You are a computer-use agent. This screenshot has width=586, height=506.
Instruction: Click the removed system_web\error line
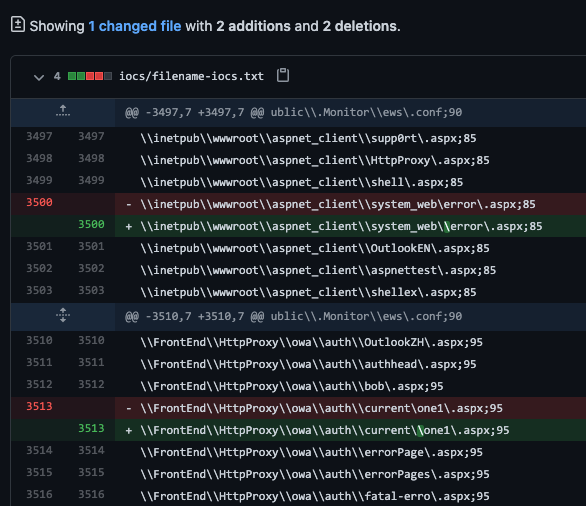(338, 204)
